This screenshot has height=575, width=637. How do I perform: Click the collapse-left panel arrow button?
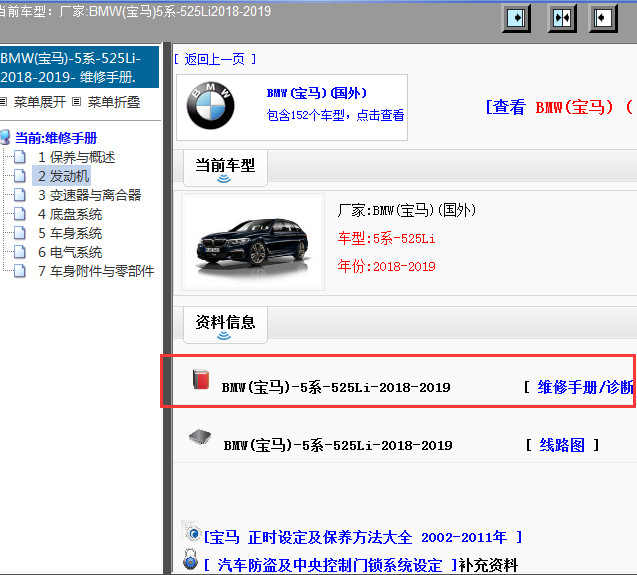coord(603,18)
